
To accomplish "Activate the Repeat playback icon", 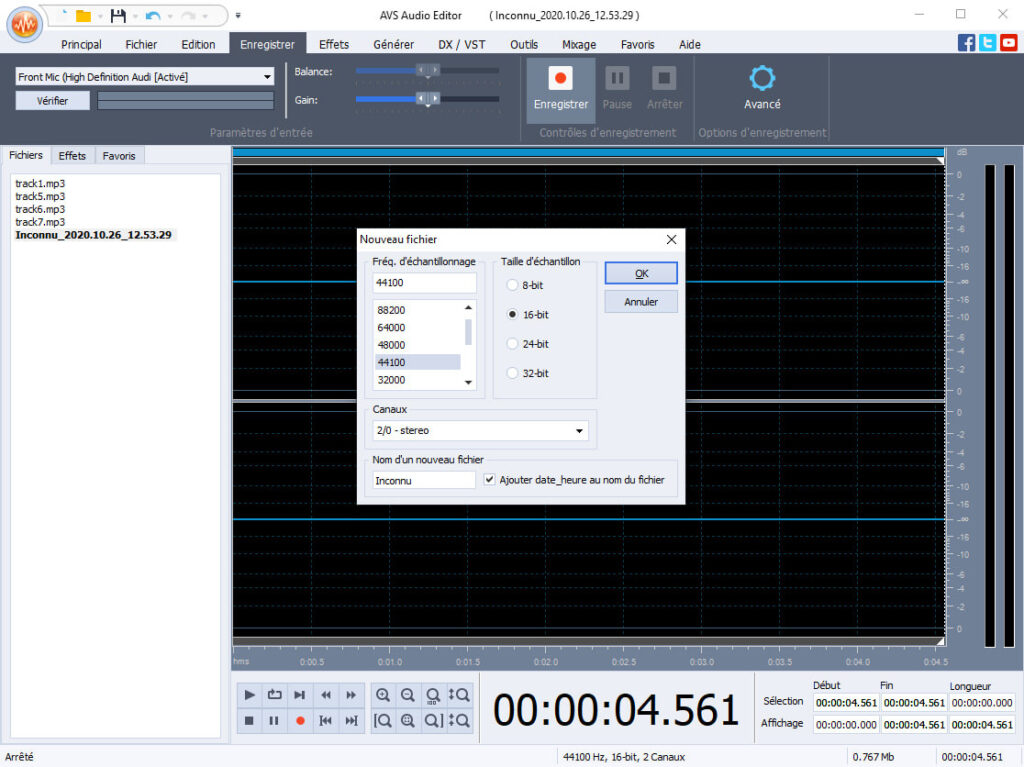I will (x=274, y=695).
